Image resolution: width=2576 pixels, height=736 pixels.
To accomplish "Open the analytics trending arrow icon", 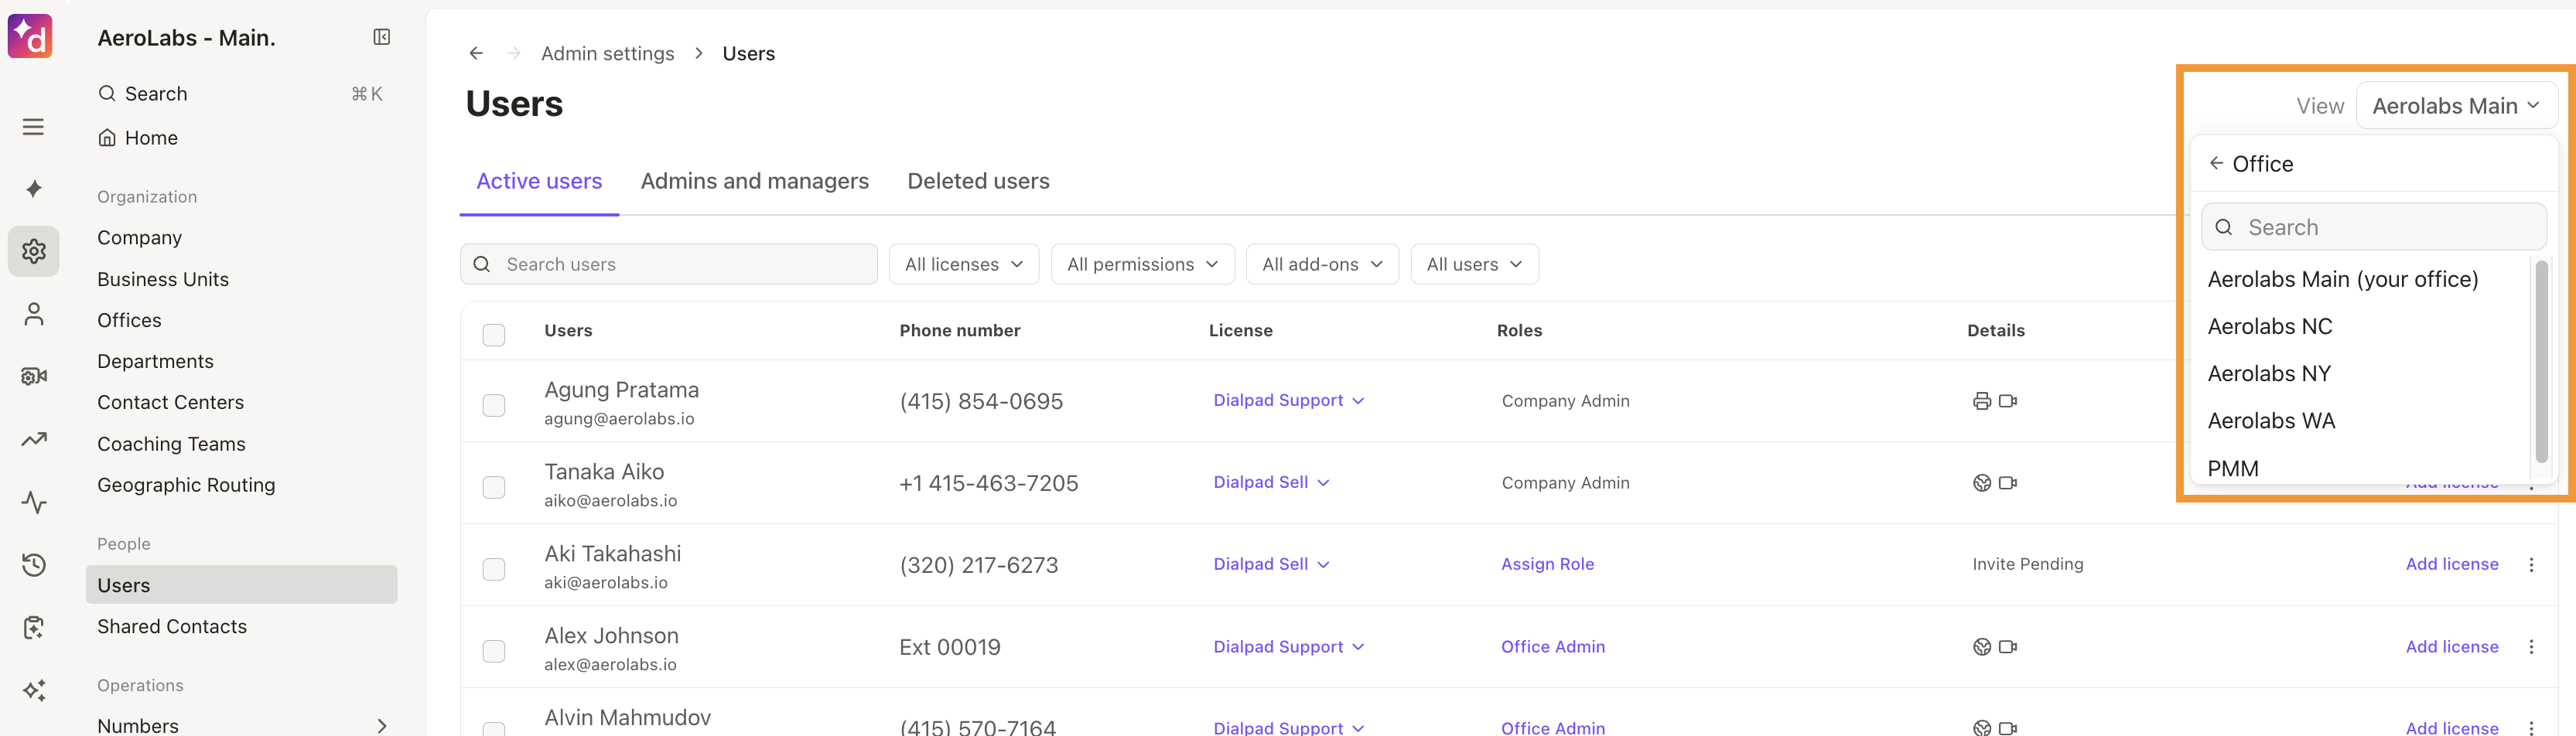I will [x=33, y=439].
